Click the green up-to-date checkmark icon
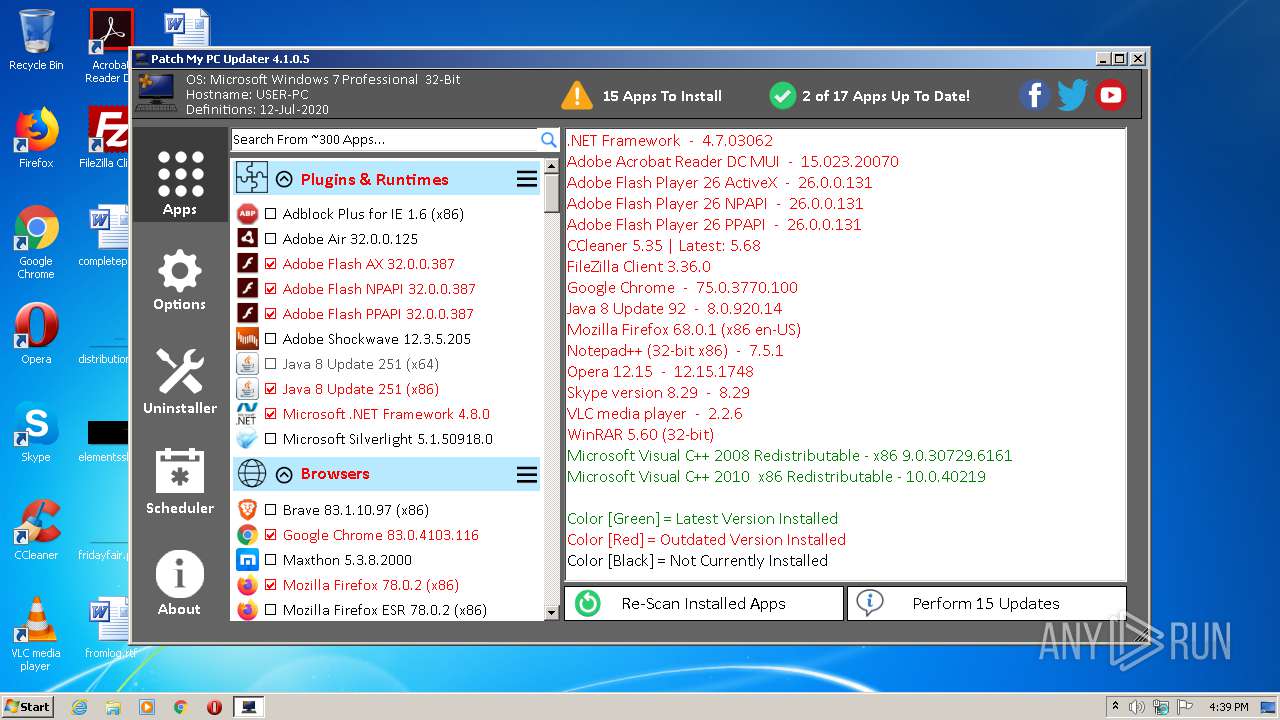Viewport: 1280px width, 720px height. point(782,96)
